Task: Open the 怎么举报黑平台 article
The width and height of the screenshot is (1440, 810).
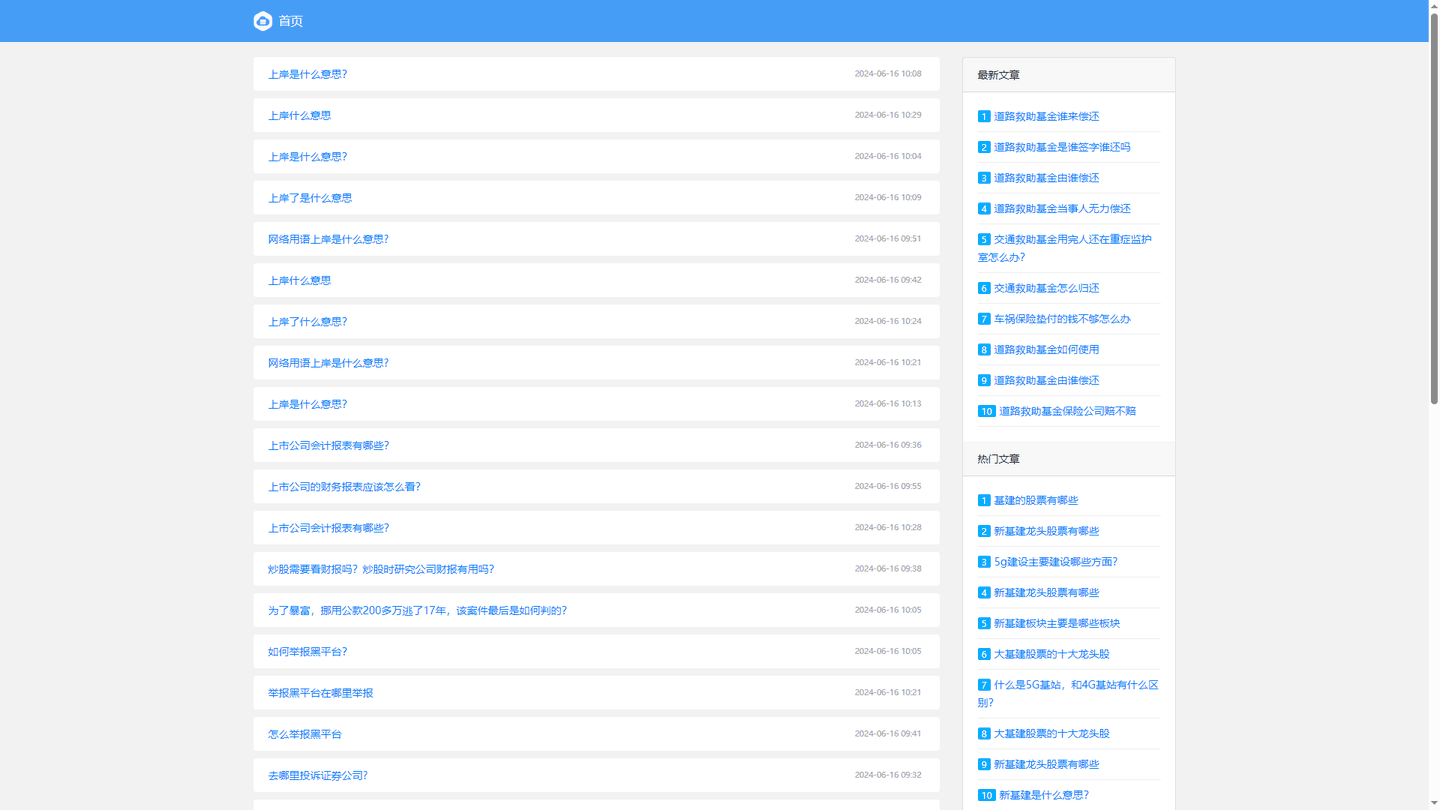Action: coord(304,734)
